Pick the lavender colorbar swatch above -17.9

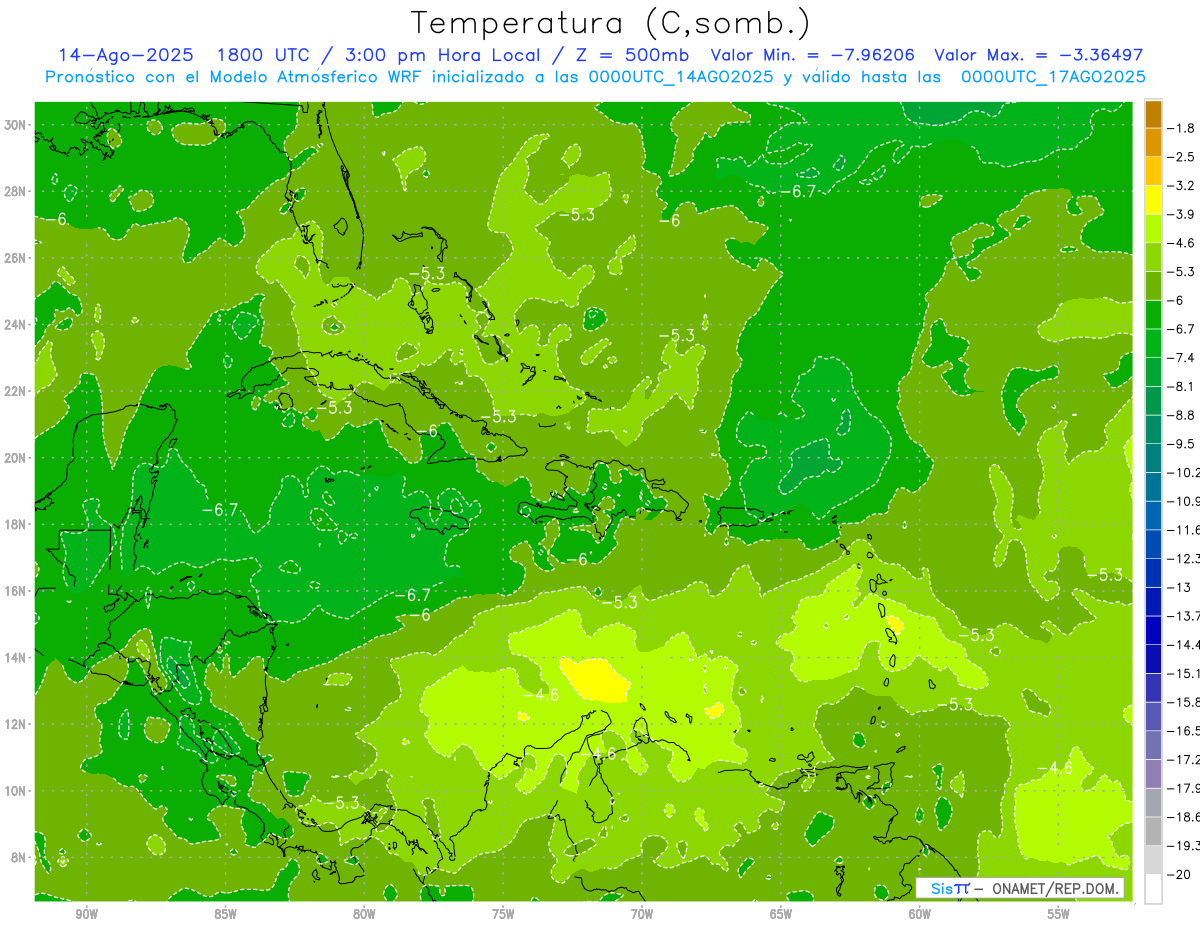(1153, 774)
